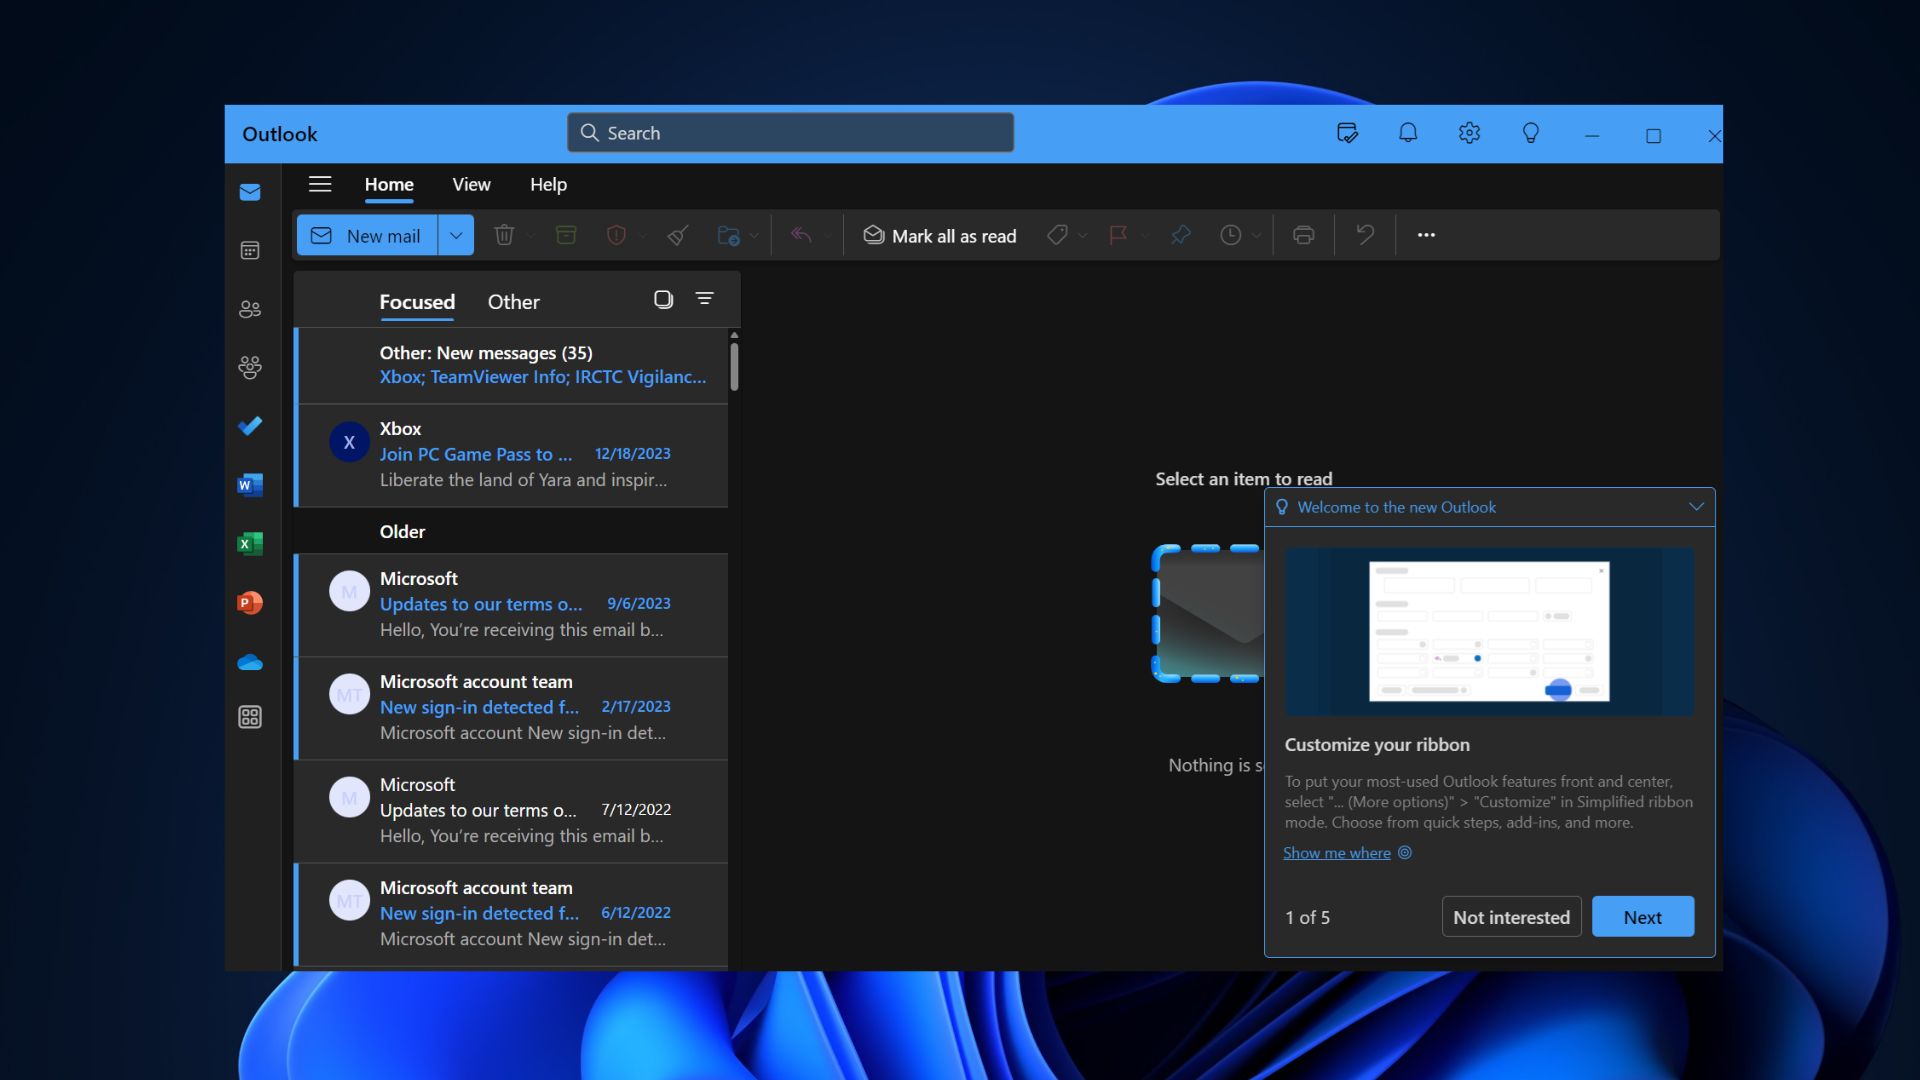Open the Calendar panel icon
Viewport: 1920px width, 1080px height.
click(249, 251)
